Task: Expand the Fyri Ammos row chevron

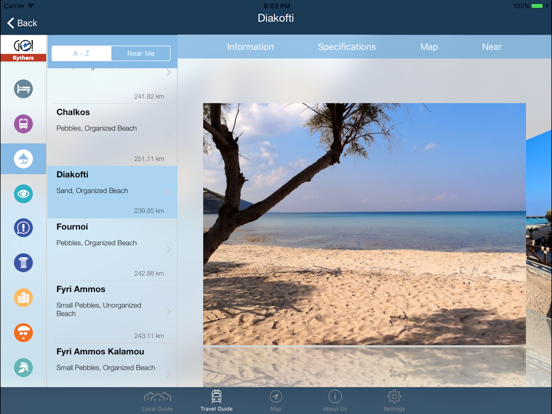Action: (x=169, y=312)
